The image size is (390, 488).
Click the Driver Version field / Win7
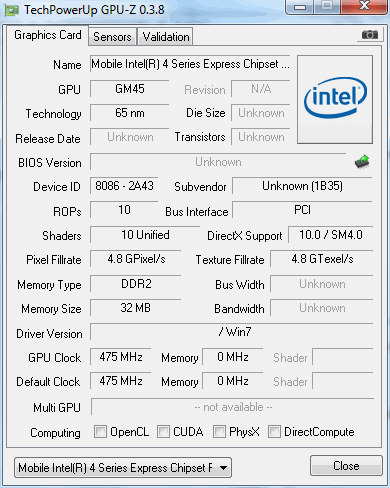(x=232, y=332)
